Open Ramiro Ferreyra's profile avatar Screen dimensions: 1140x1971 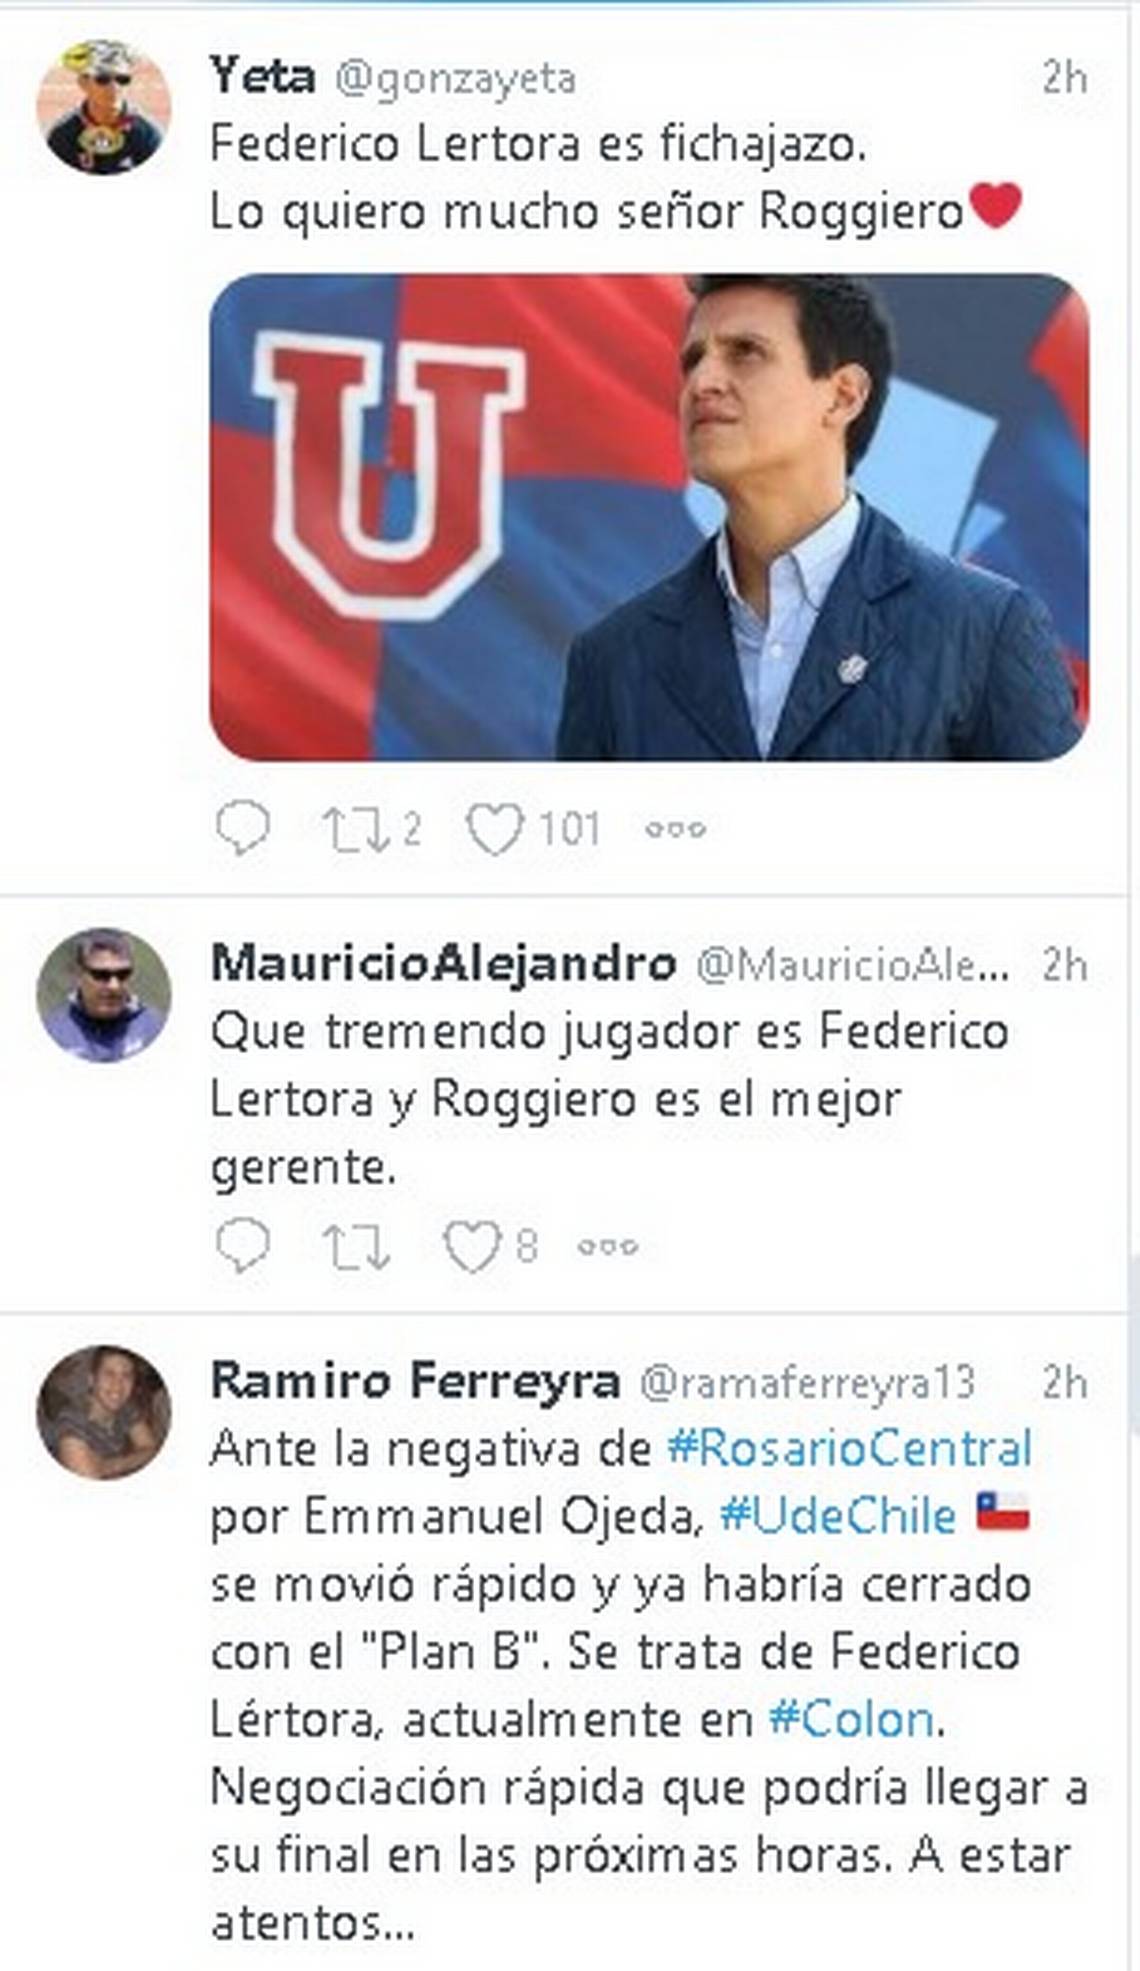point(104,1412)
